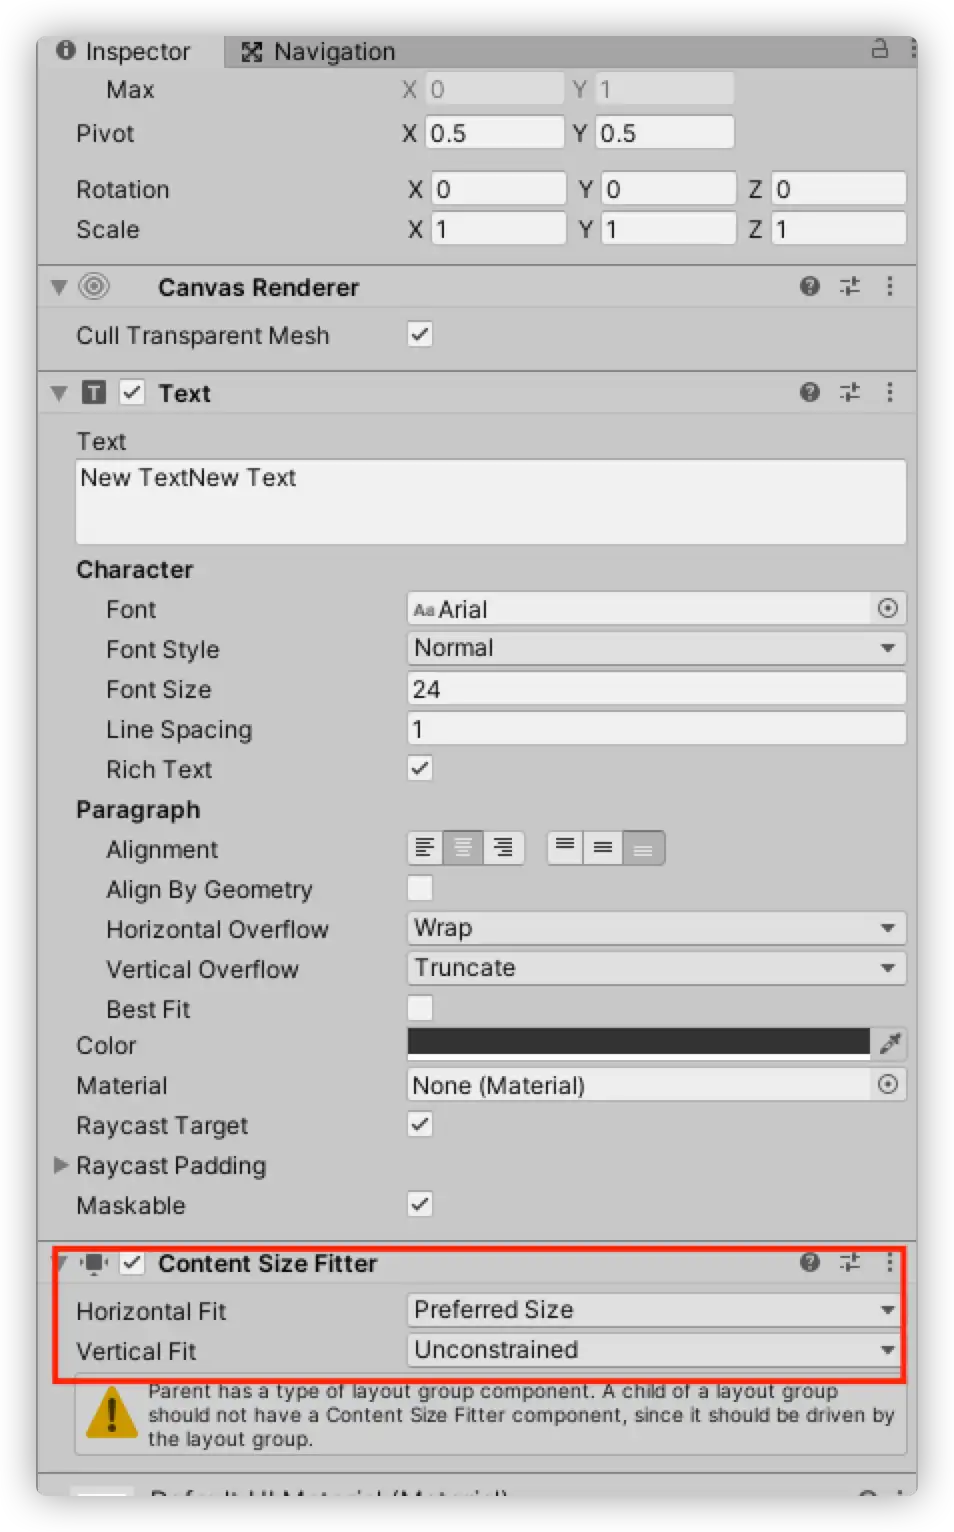Select the Inspector tab

click(x=124, y=52)
